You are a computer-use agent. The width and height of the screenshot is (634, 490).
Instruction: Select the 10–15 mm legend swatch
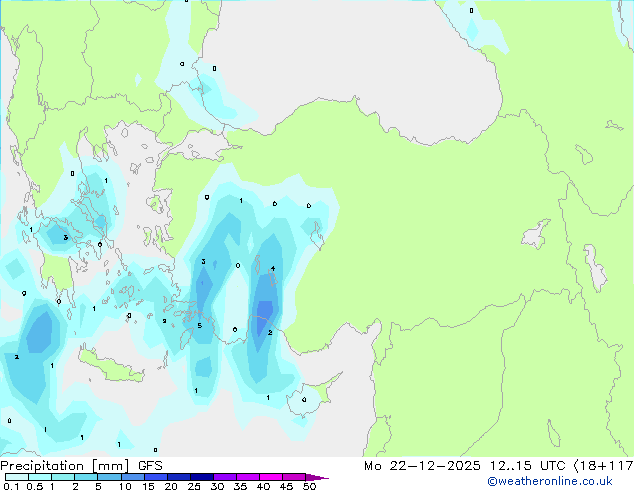click(x=132, y=477)
